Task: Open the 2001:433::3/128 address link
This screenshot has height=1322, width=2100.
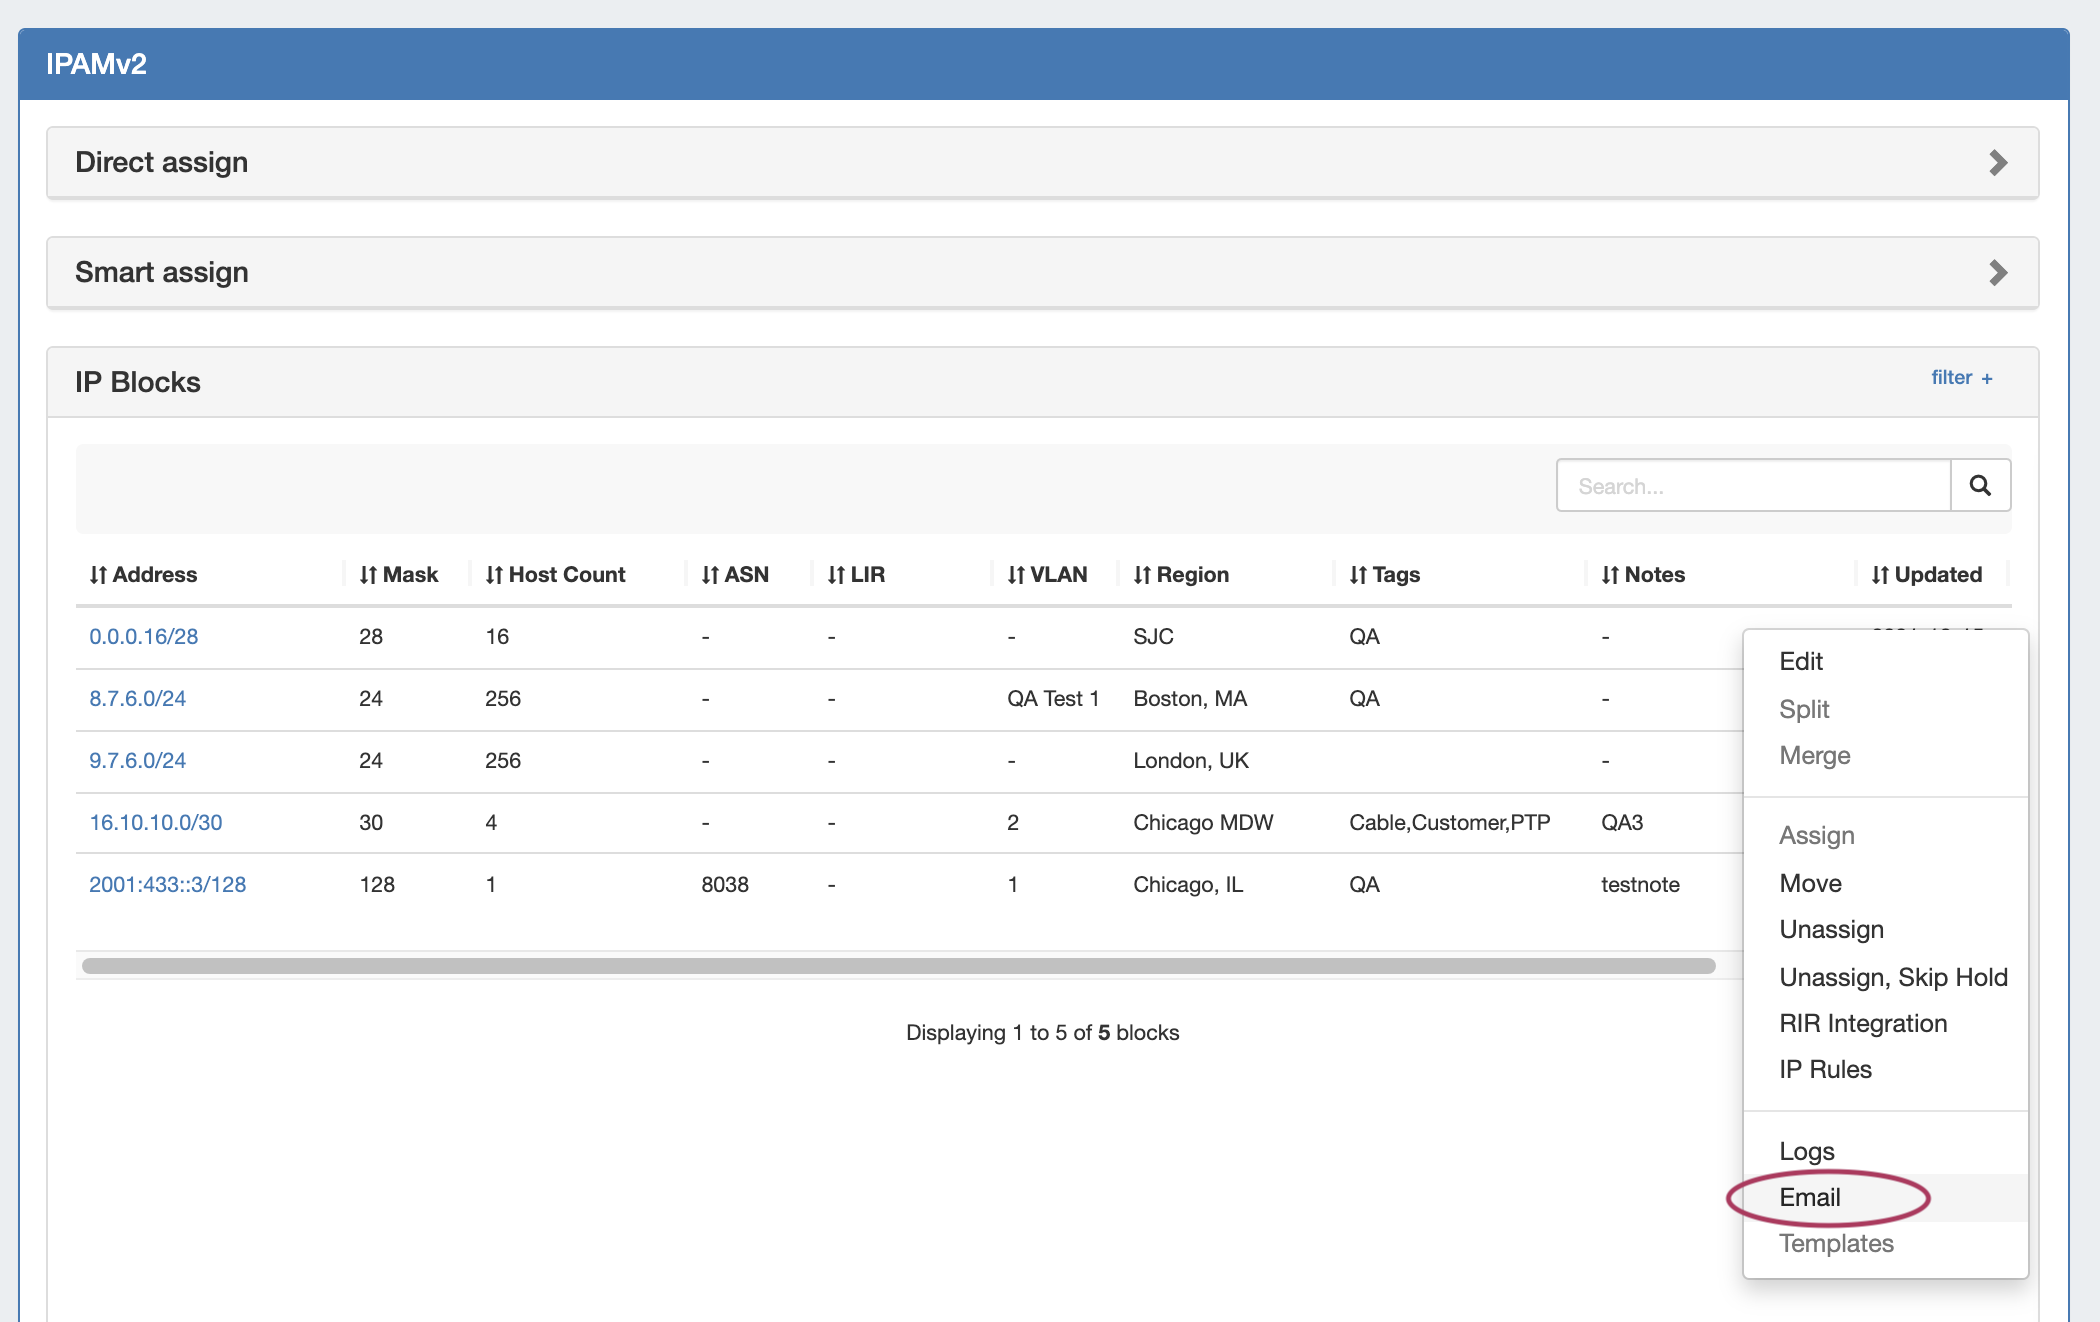Action: (167, 884)
